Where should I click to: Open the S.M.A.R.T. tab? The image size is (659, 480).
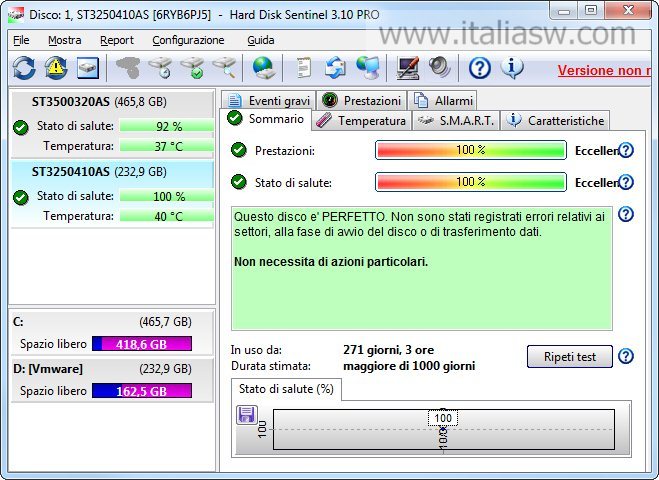click(x=456, y=121)
